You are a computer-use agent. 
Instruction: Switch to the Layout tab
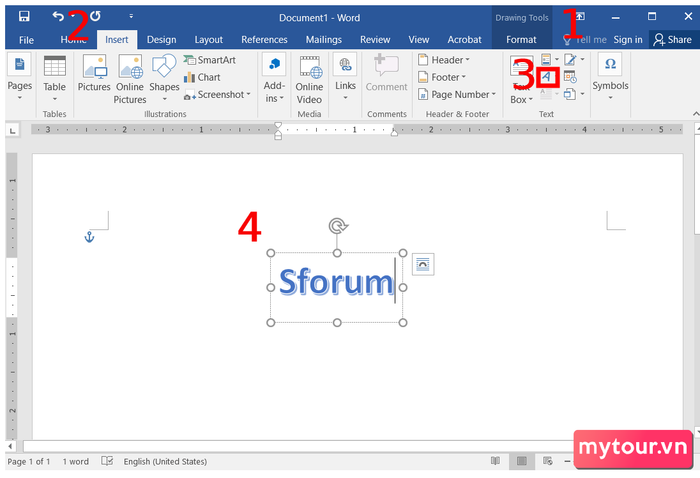(x=208, y=40)
